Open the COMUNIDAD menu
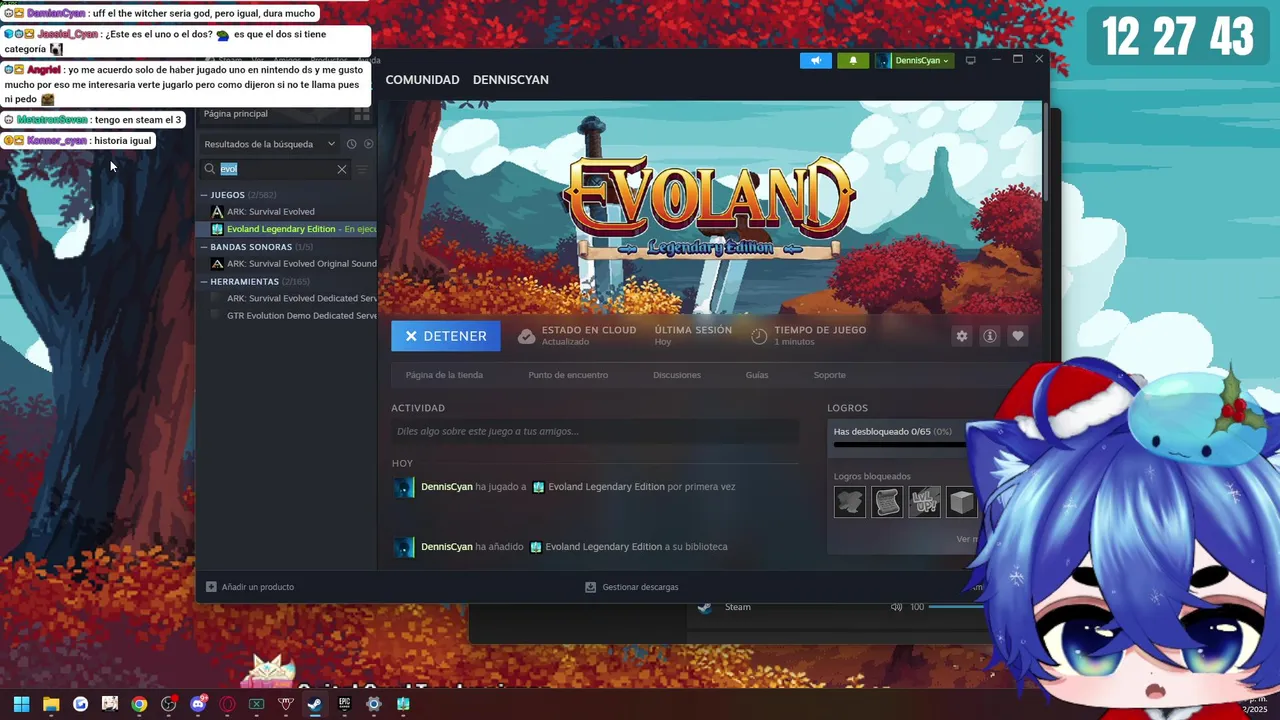1280x720 pixels. 422,80
